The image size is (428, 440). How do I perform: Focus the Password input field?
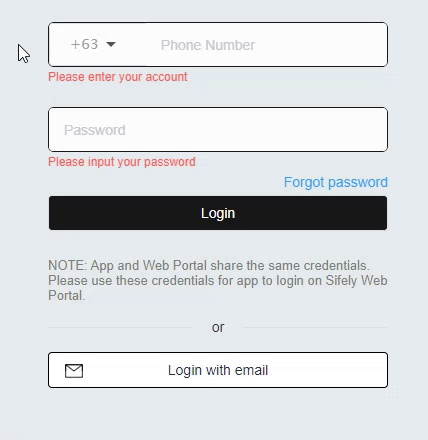218,130
